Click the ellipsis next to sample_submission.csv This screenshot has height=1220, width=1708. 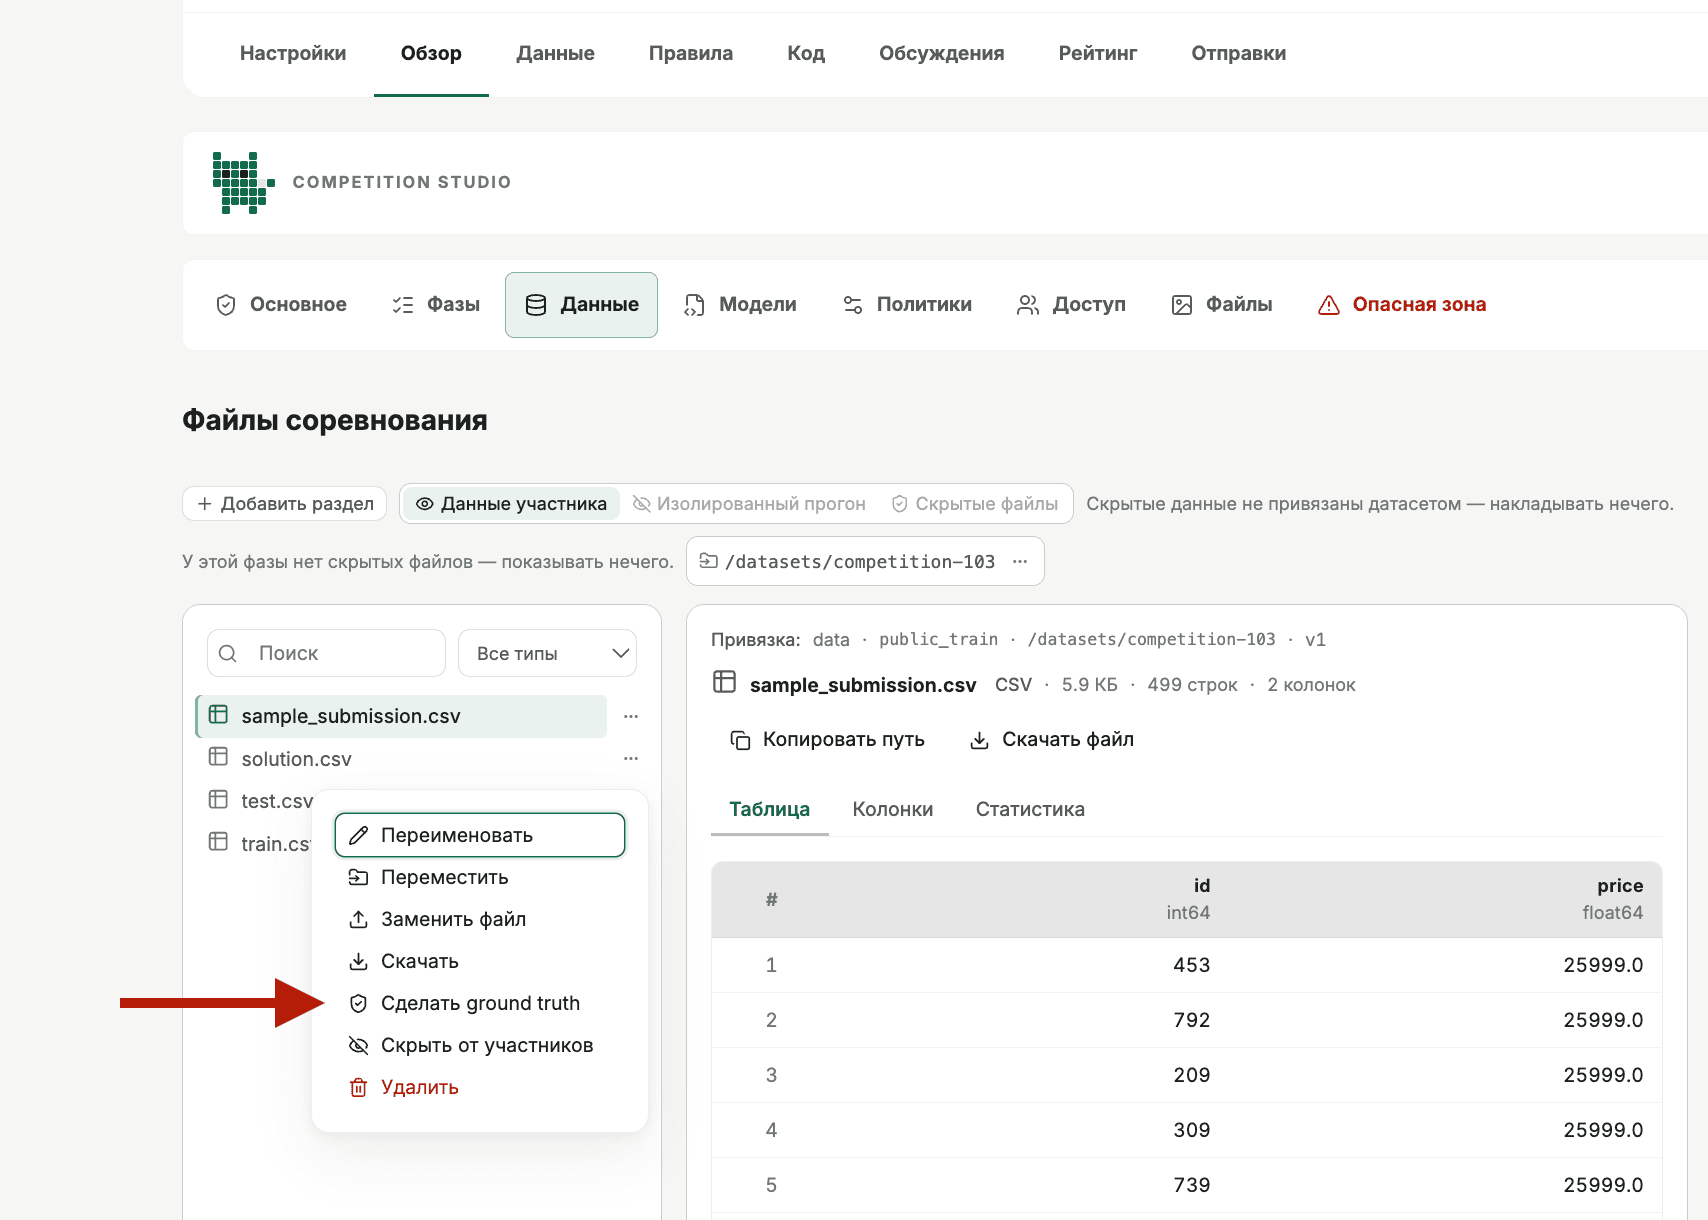click(631, 716)
